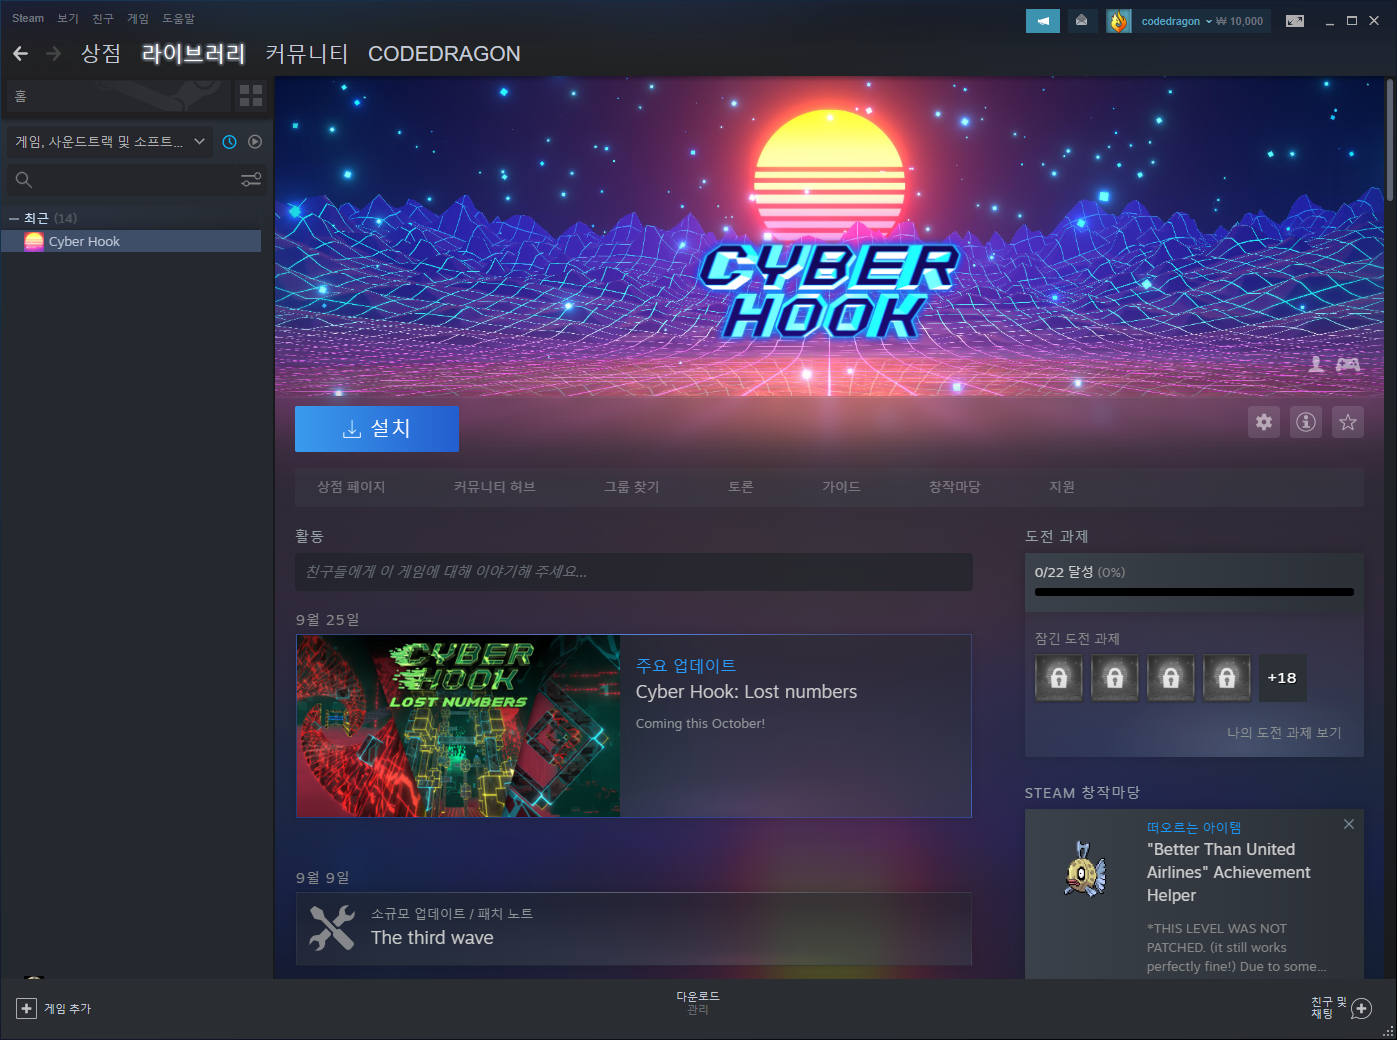The height and width of the screenshot is (1040, 1397).
Task: Click the 홈 home button
Action: click(x=117, y=96)
